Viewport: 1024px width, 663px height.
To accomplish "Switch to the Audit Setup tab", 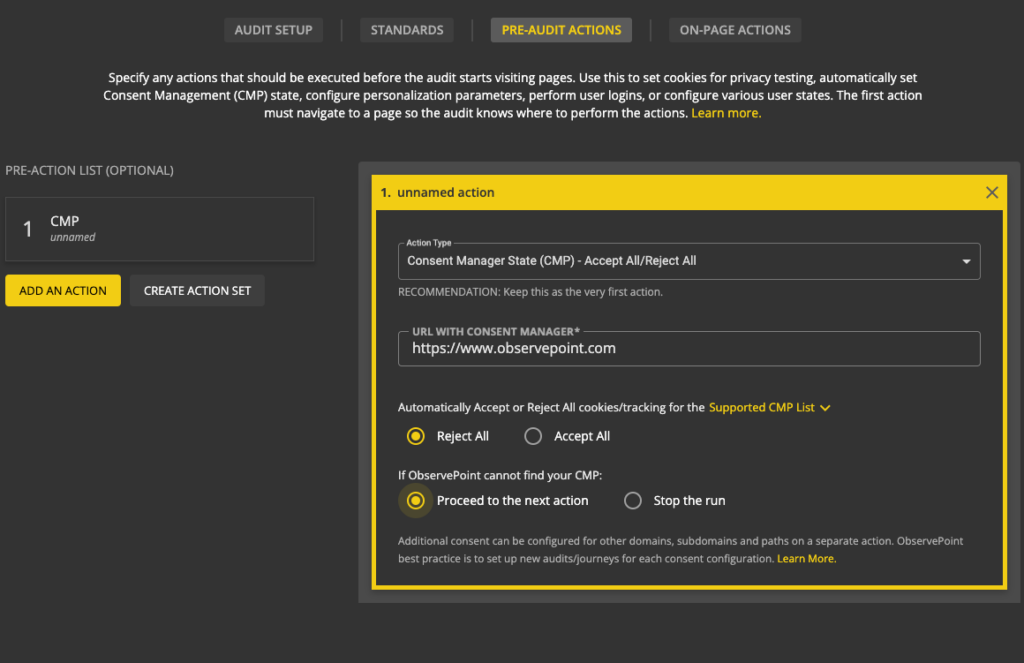I will pos(273,30).
